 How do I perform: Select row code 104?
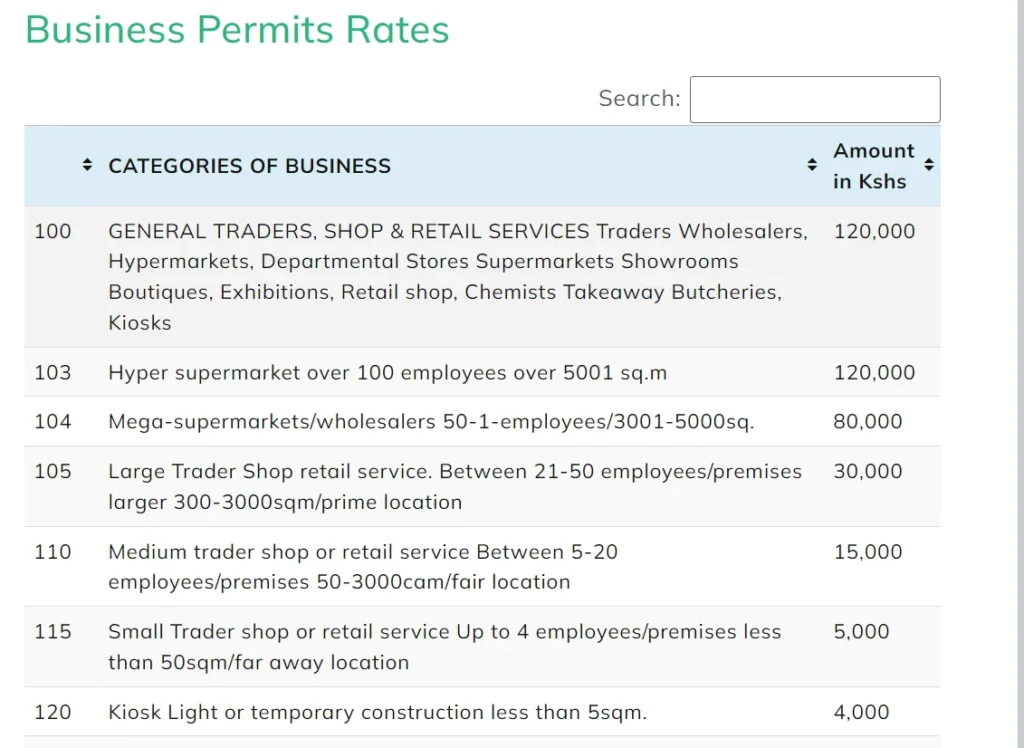tap(53, 422)
